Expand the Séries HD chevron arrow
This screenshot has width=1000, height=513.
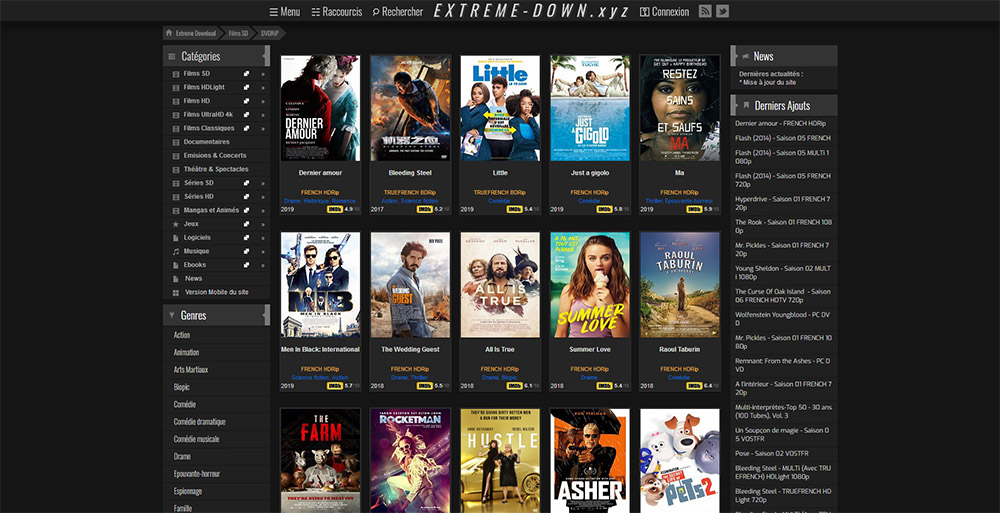tap(263, 197)
